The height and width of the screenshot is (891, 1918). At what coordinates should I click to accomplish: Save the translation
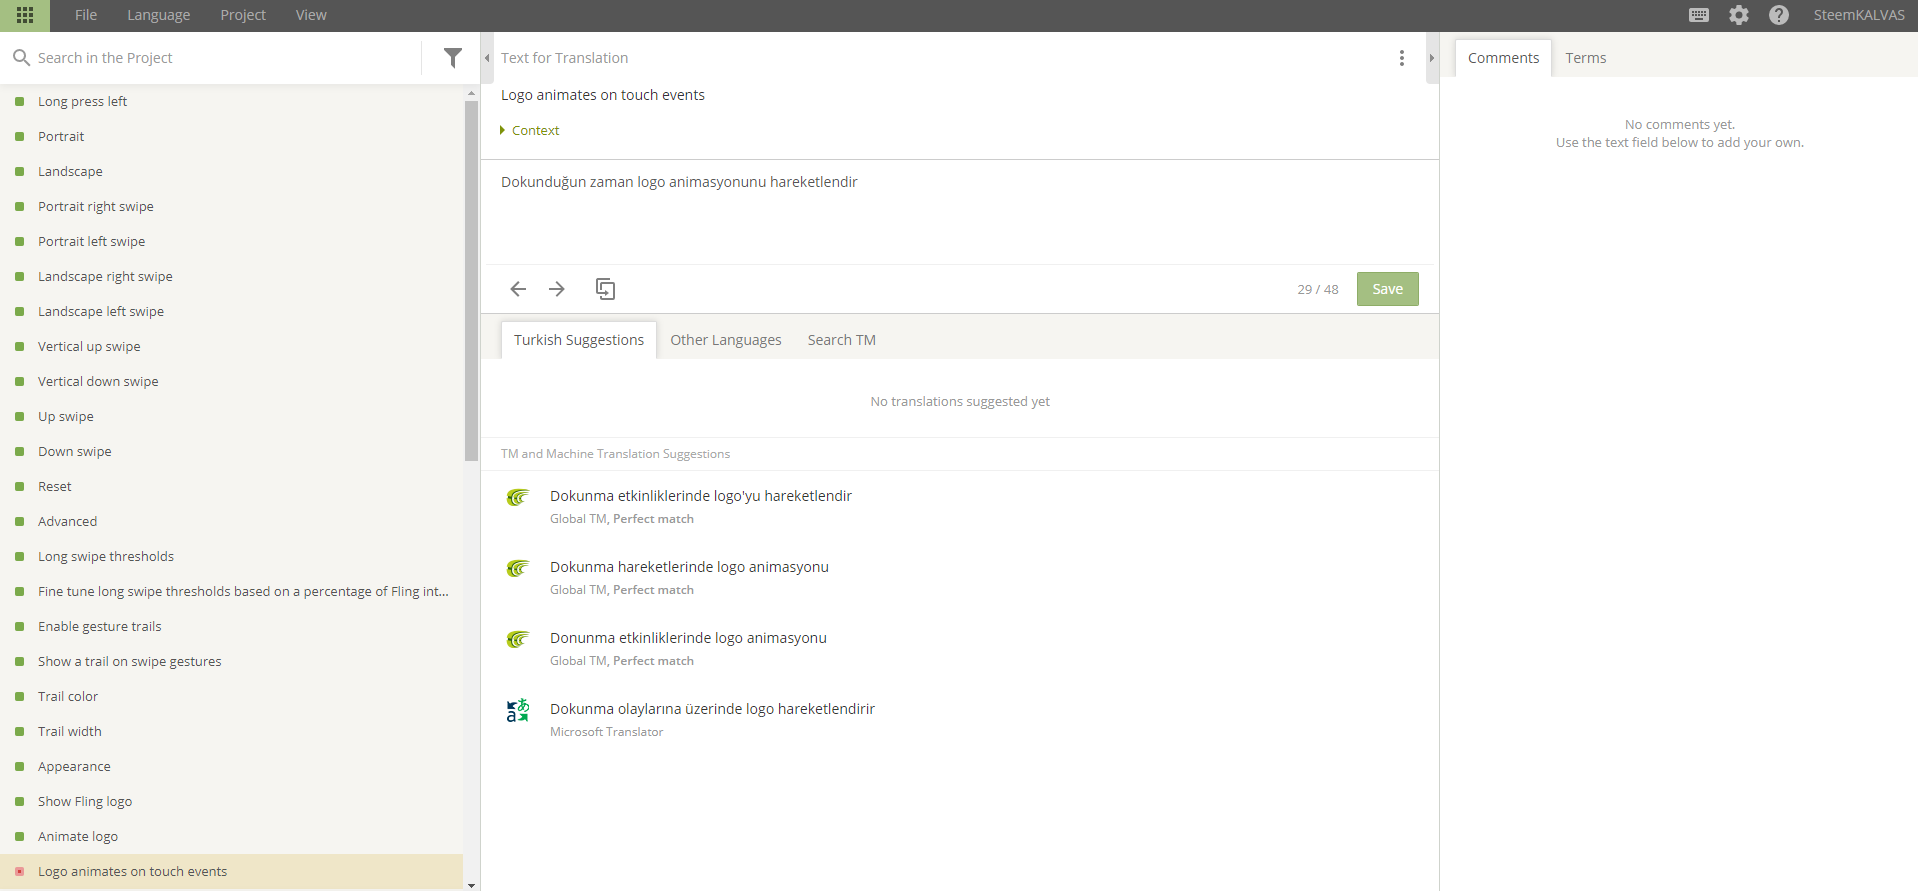click(1387, 289)
